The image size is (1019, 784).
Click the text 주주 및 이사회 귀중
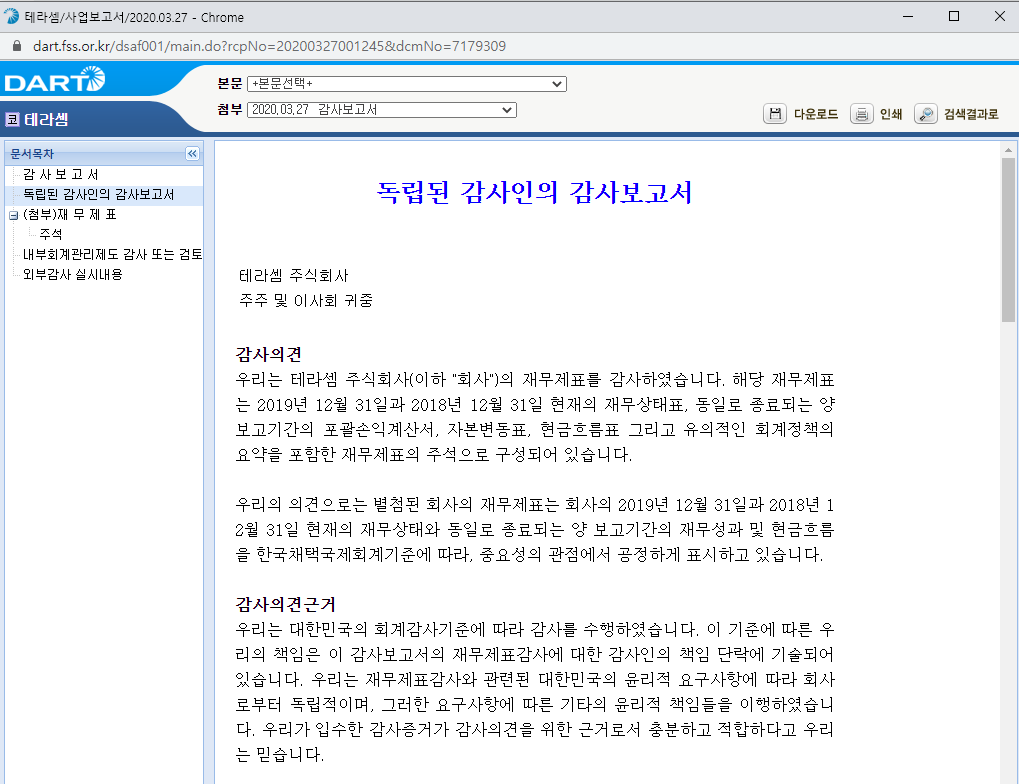[306, 300]
